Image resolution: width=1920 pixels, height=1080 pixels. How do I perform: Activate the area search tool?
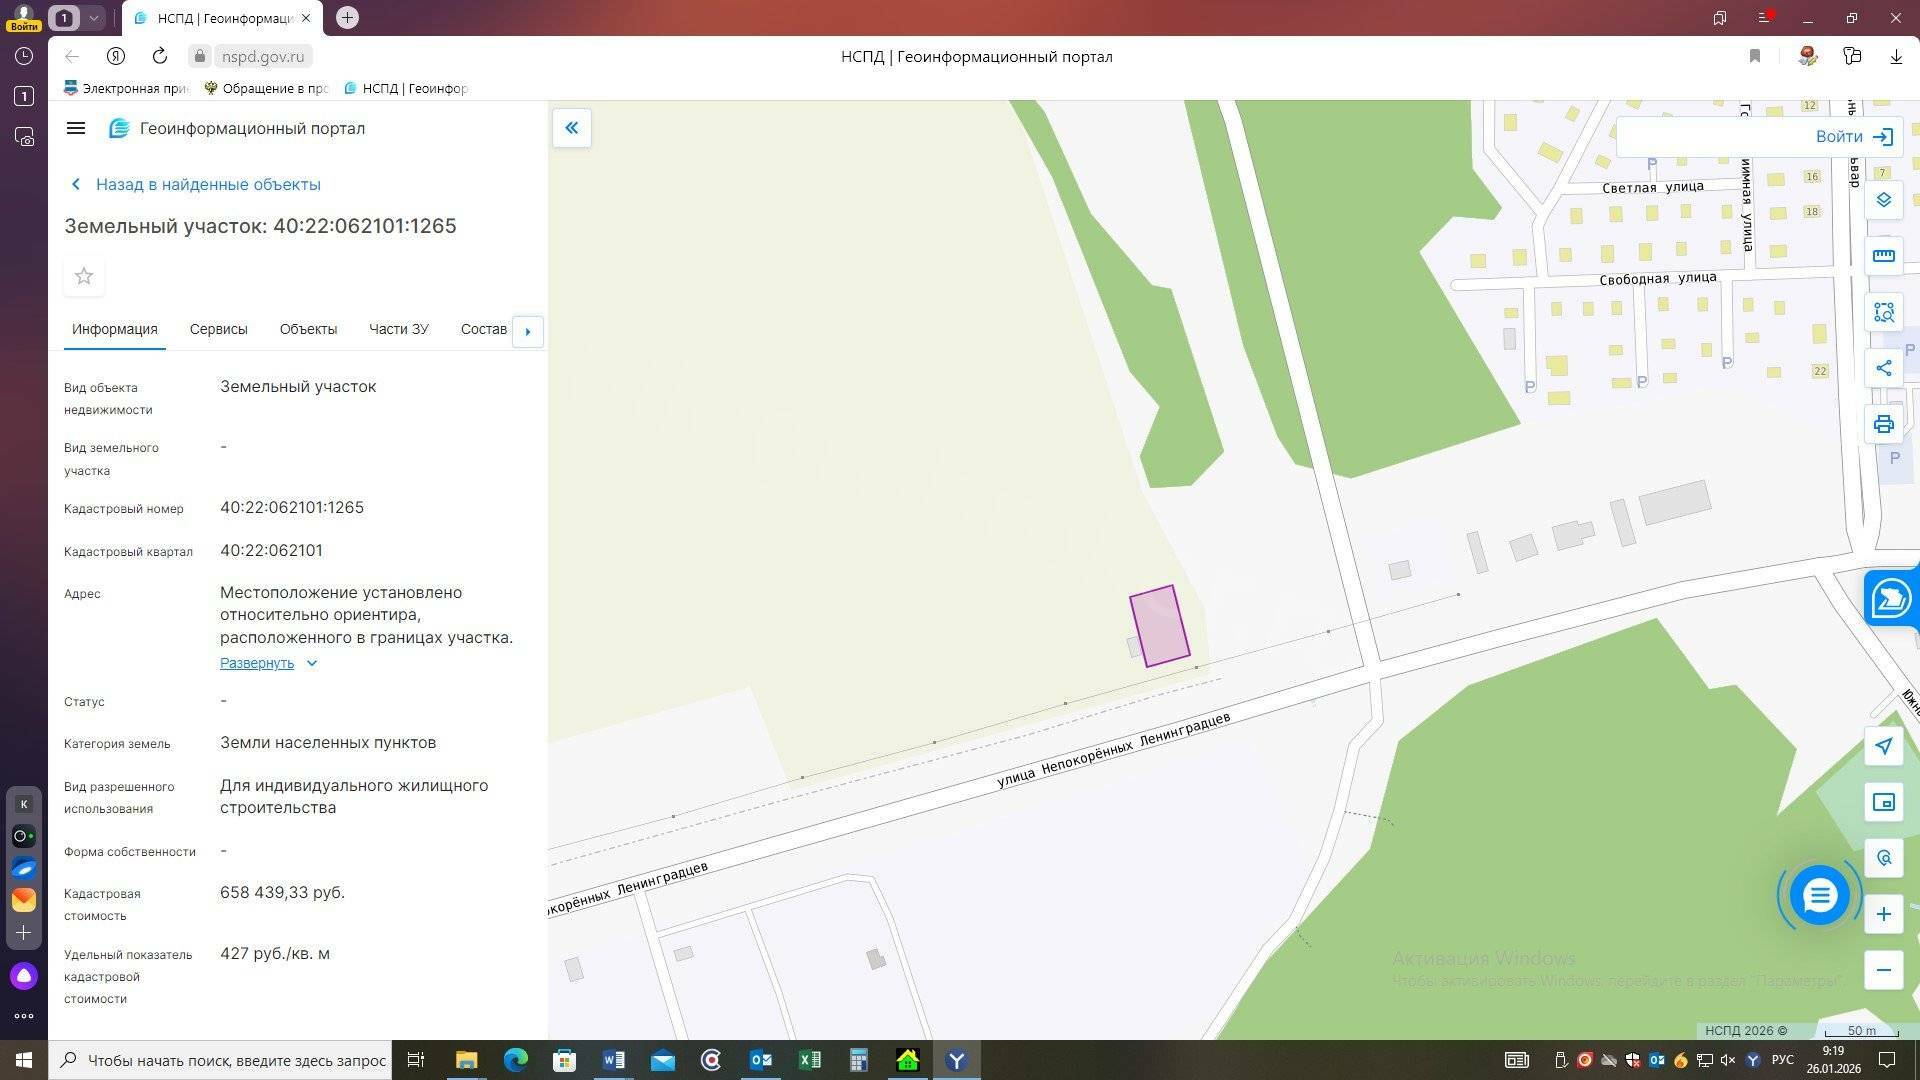click(1883, 313)
